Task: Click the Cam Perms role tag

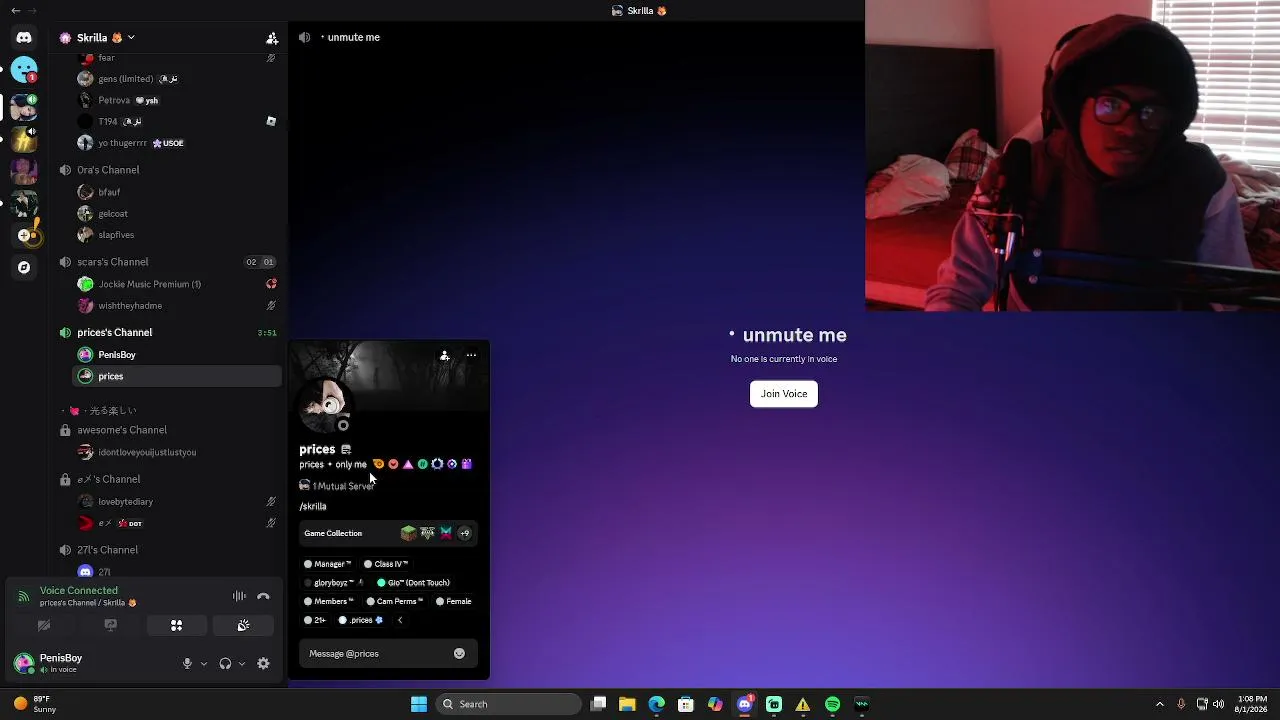Action: (393, 601)
